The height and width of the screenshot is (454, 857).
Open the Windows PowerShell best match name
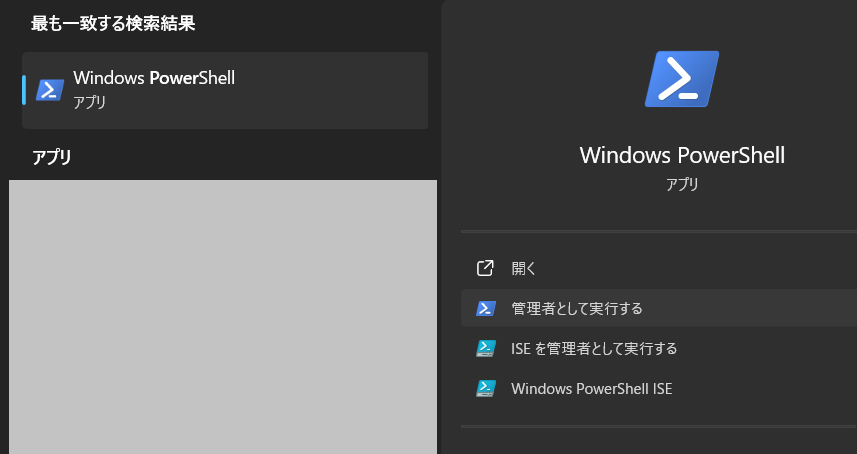tap(154, 78)
